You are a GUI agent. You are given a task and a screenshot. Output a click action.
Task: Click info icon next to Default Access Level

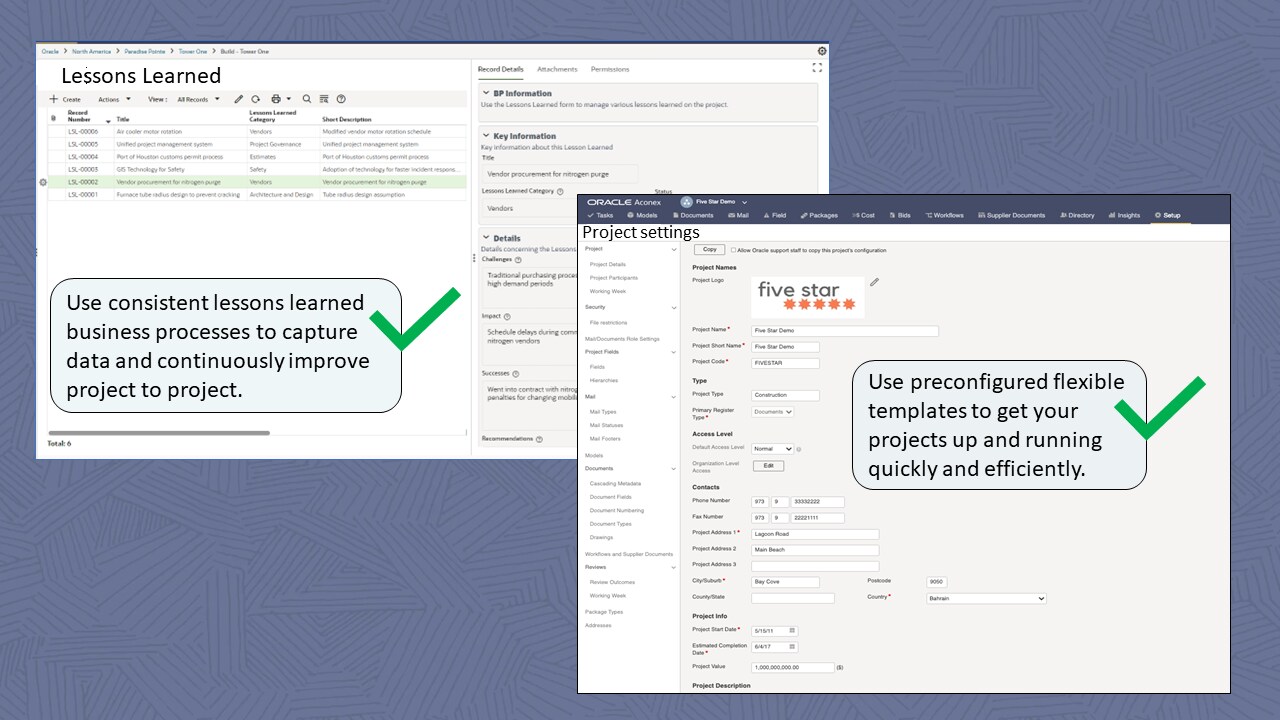798,449
